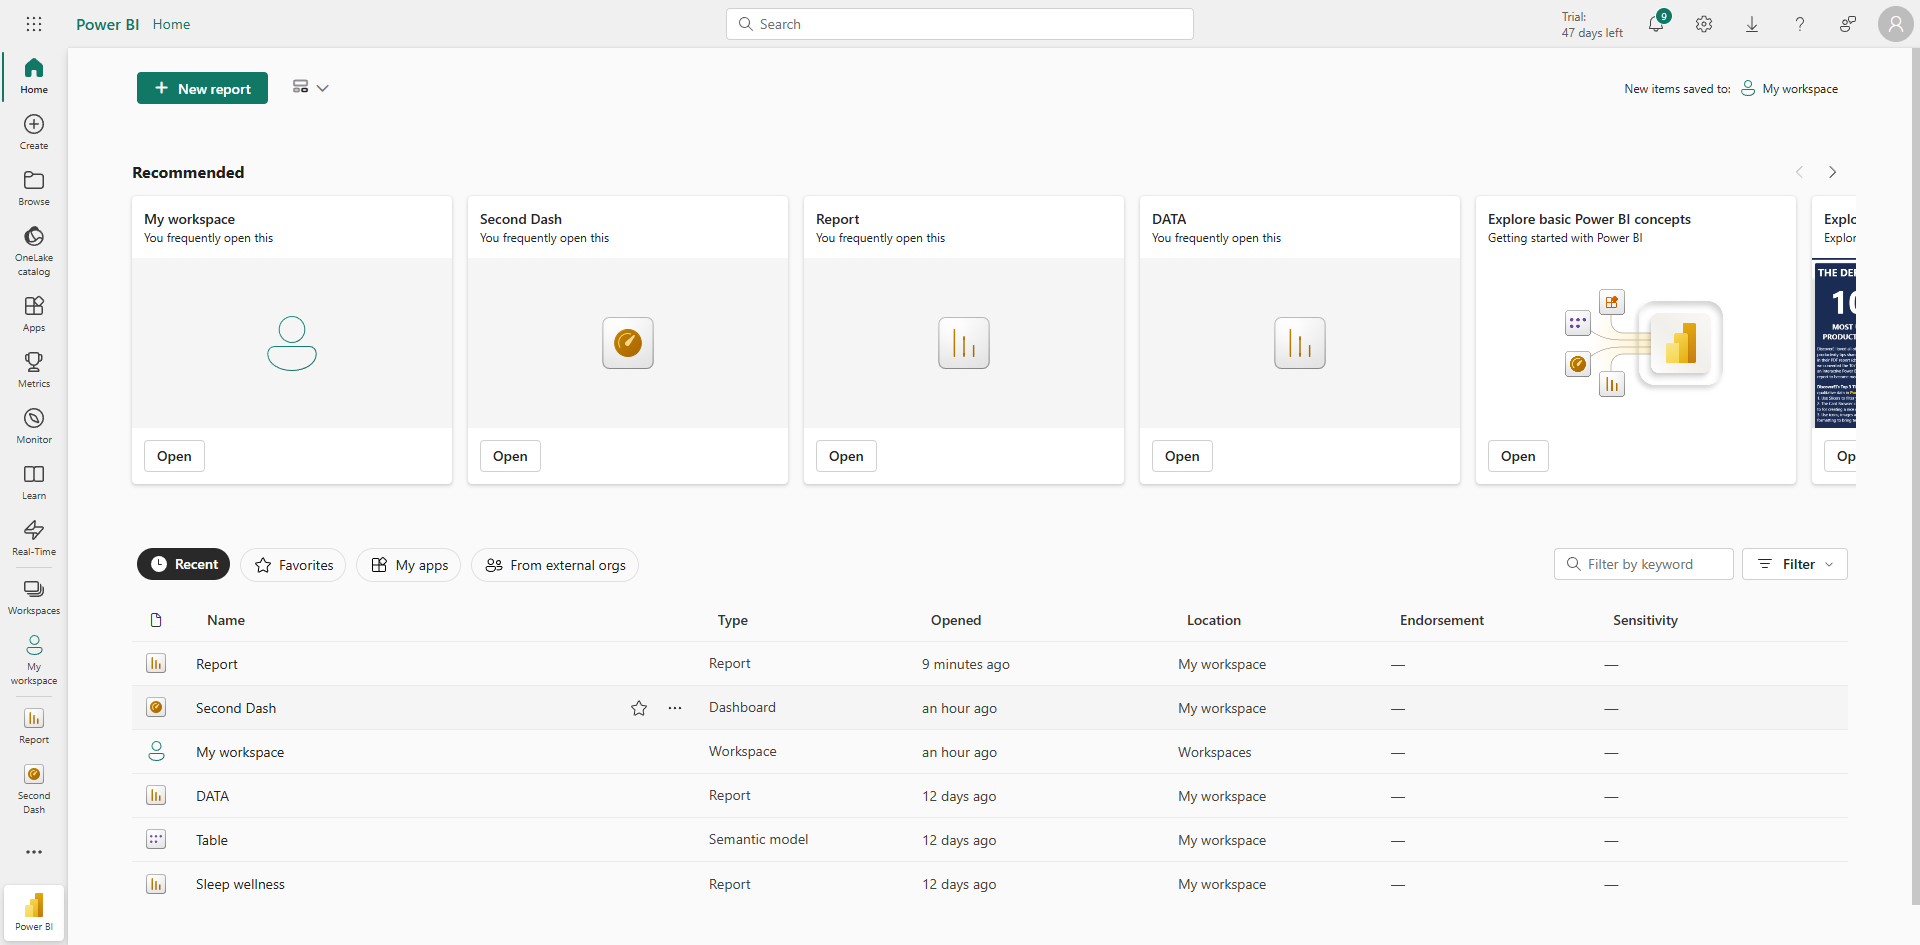The height and width of the screenshot is (945, 1920).
Task: Switch to the Favorites filter pill
Action: tap(293, 565)
